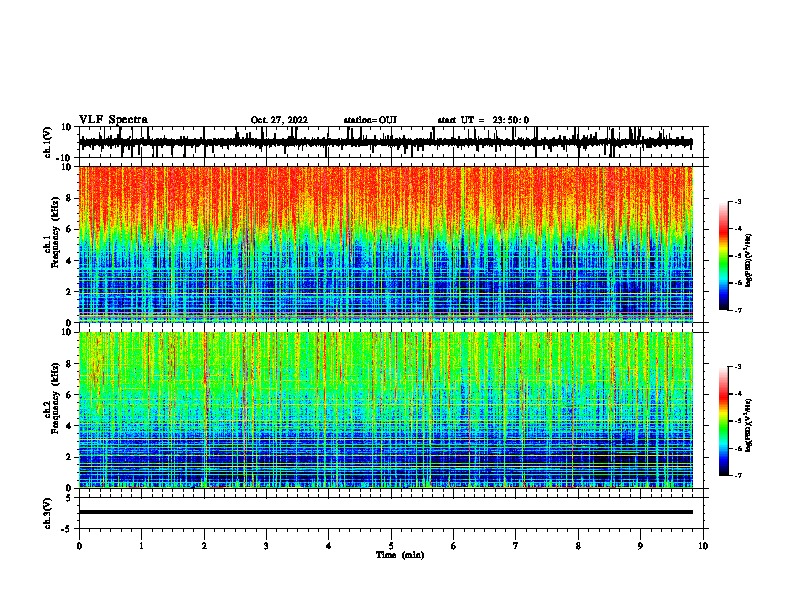
Task: Click the time axis tick label "6"
Action: tap(454, 546)
